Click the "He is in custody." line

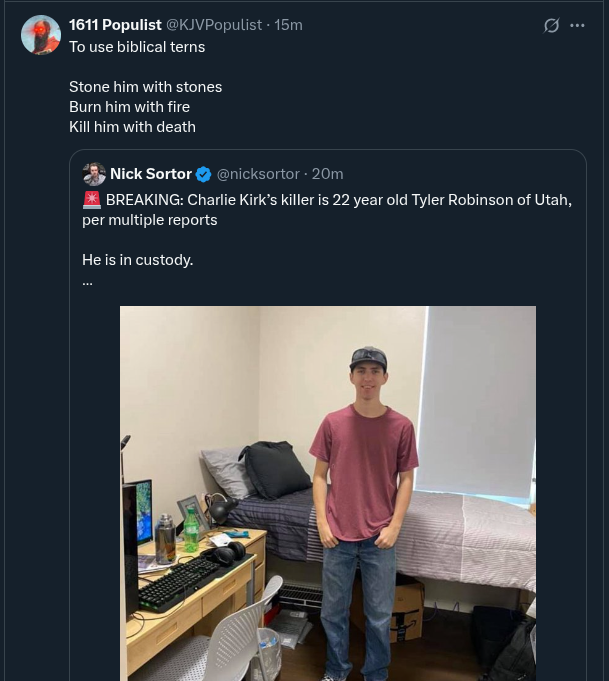[x=138, y=260]
